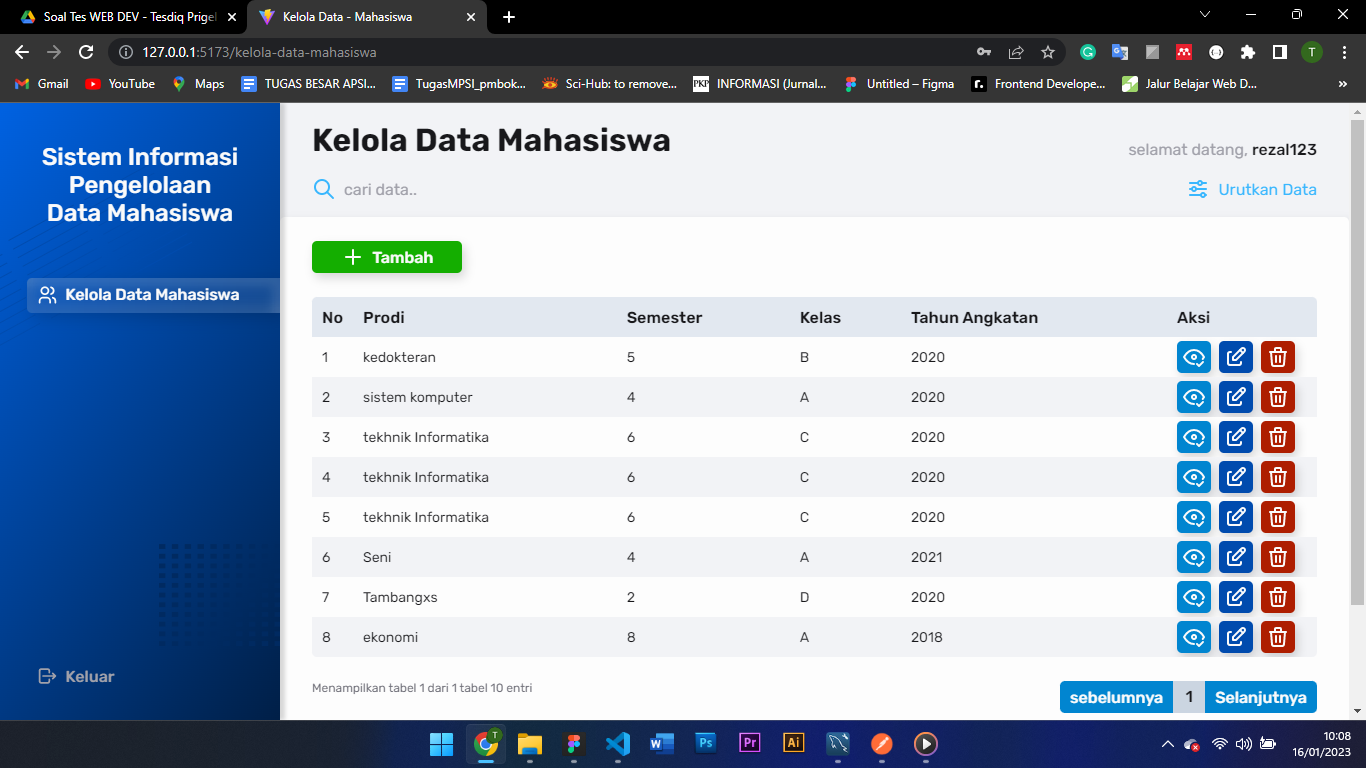Click the search magnifier icon

pos(321,188)
